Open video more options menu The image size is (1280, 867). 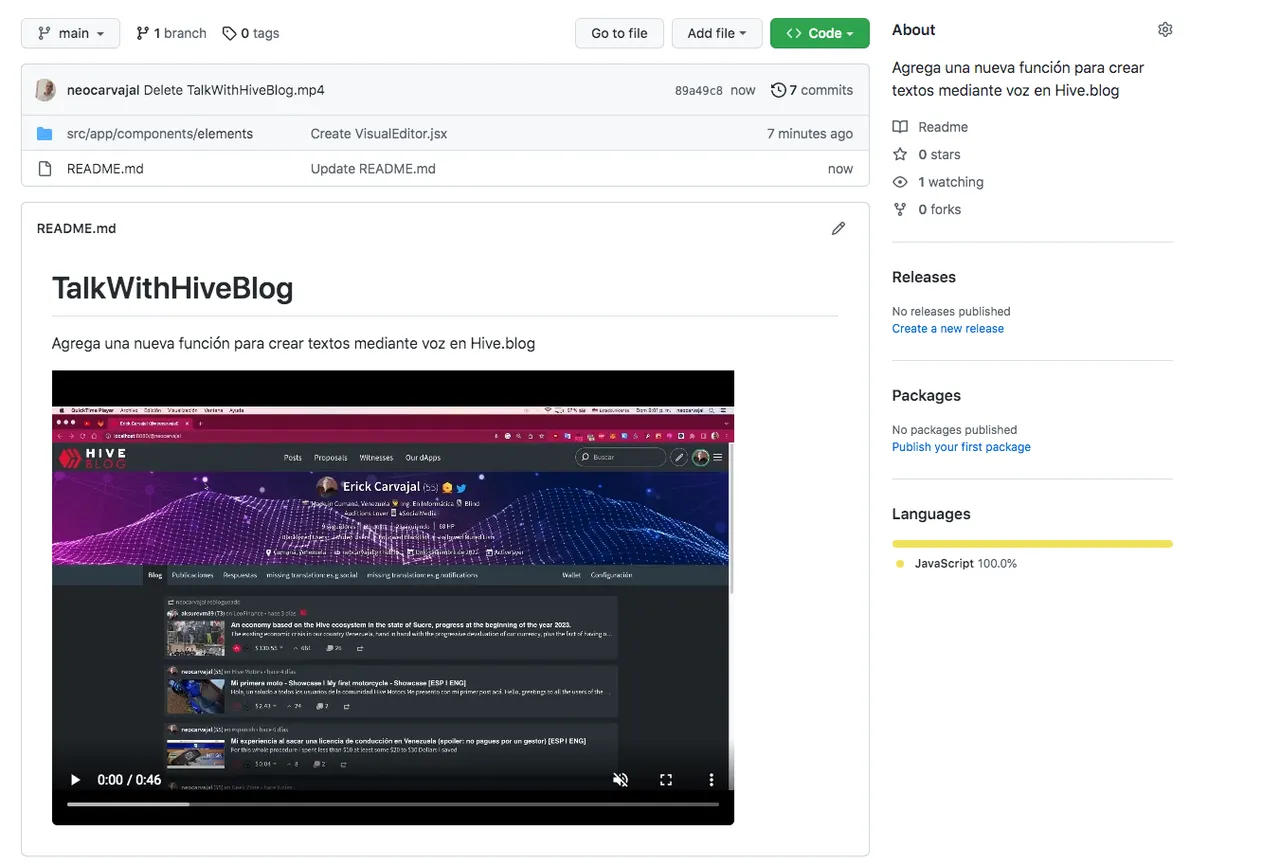click(711, 780)
